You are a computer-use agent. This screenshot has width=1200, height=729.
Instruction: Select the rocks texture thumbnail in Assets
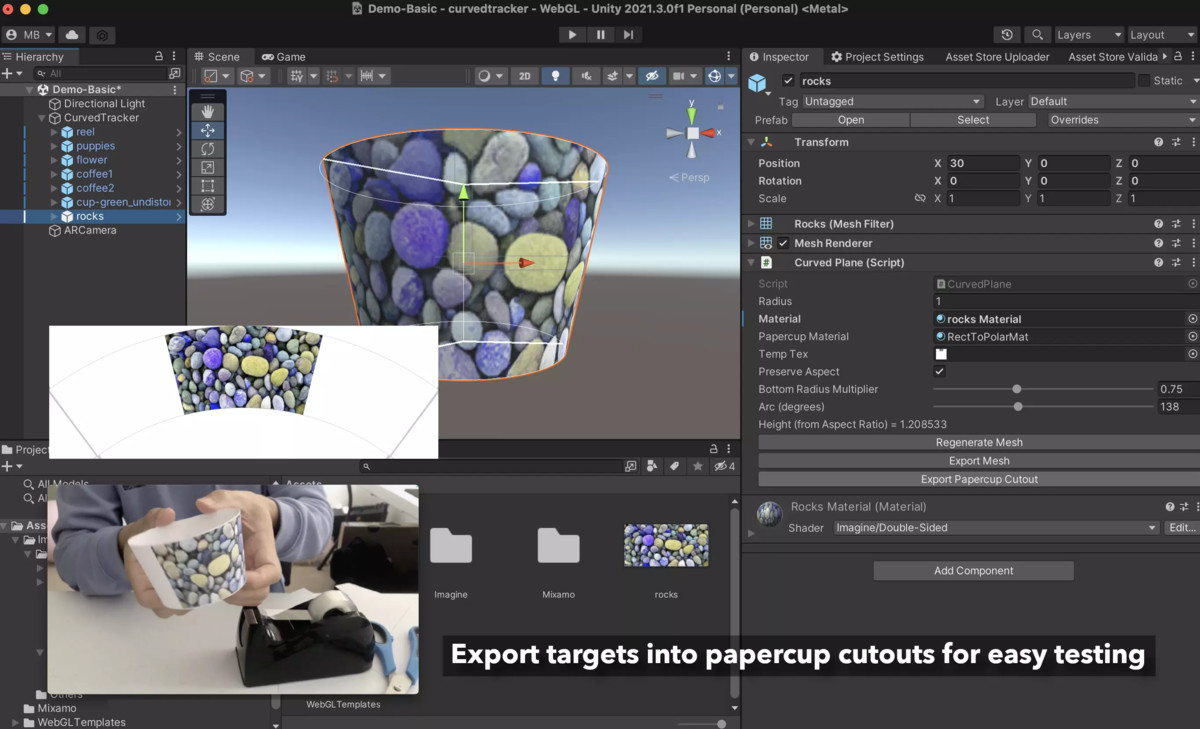click(x=665, y=545)
